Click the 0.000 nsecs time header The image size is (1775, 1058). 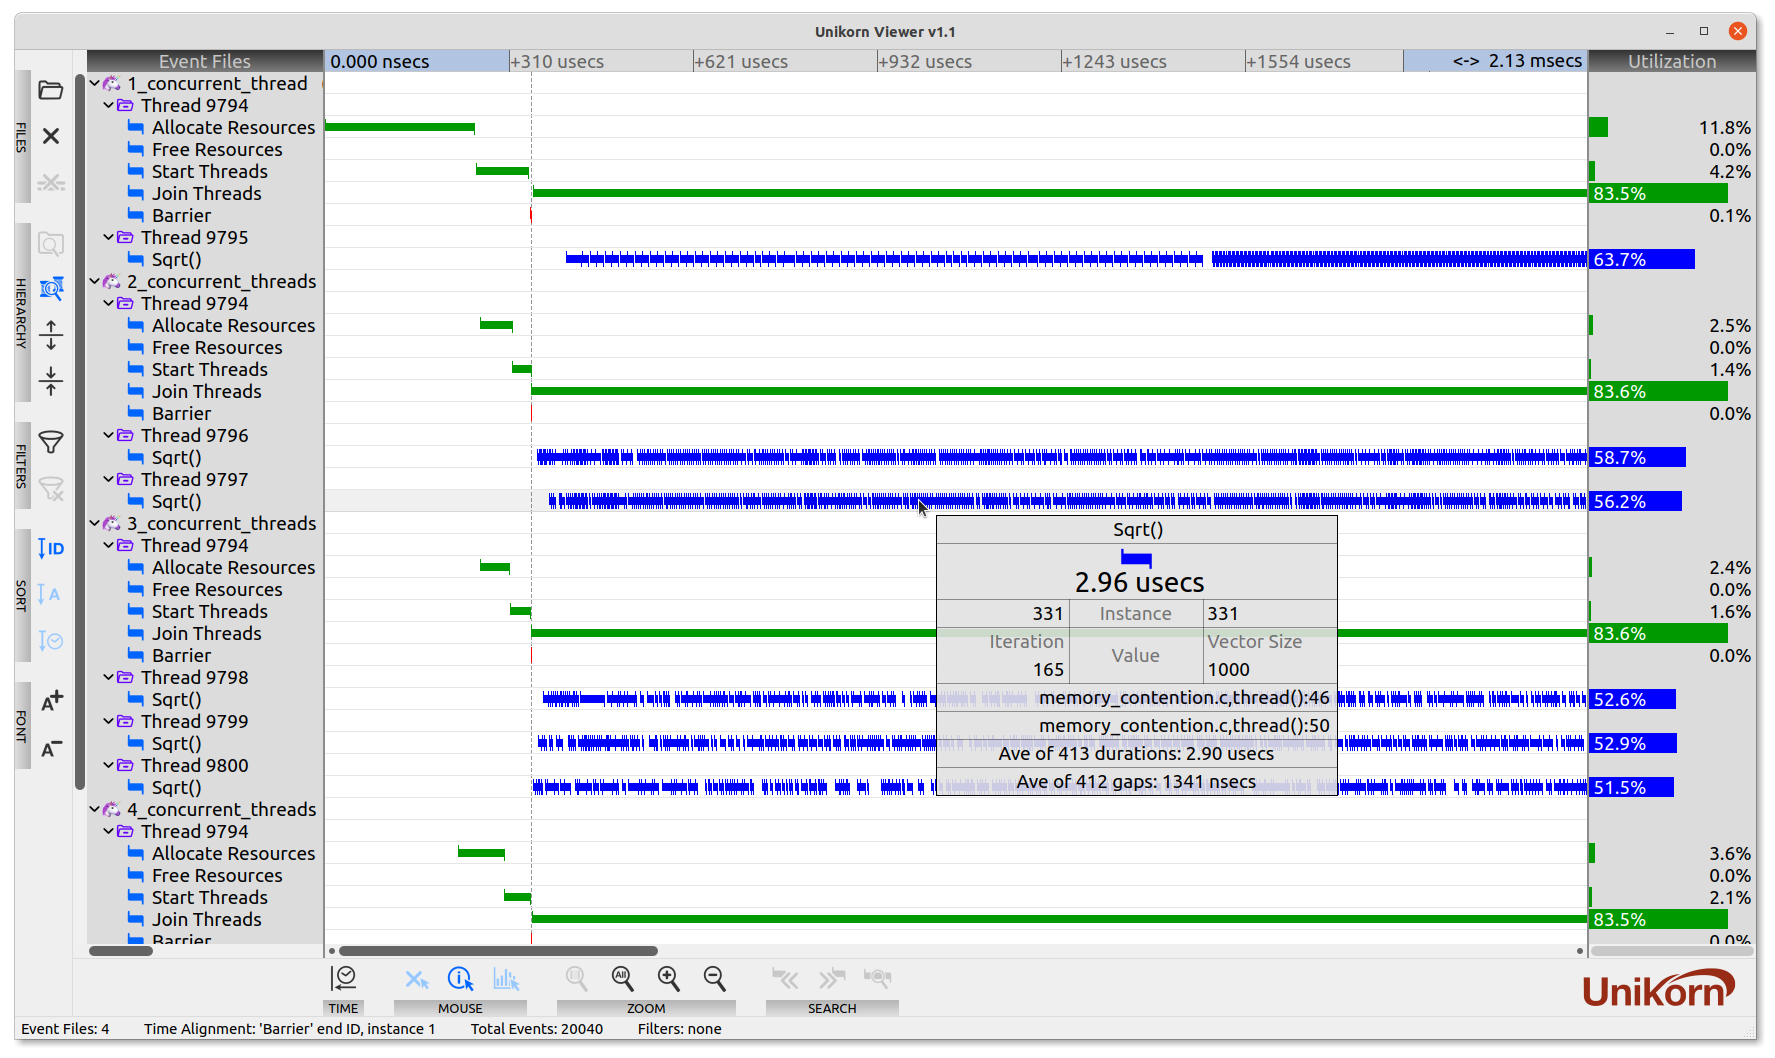[416, 61]
